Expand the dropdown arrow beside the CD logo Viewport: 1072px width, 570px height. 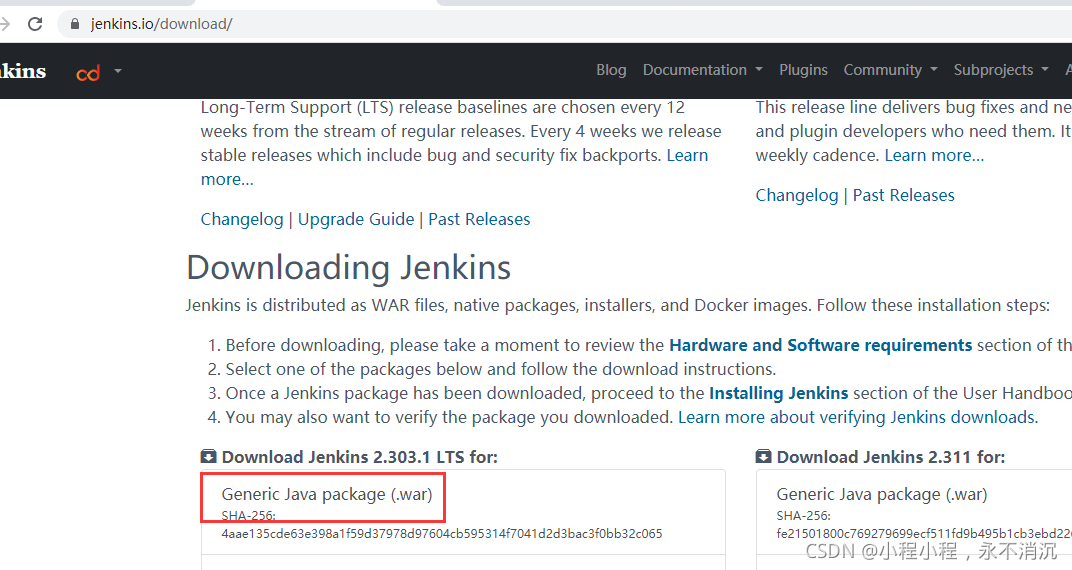[118, 70]
